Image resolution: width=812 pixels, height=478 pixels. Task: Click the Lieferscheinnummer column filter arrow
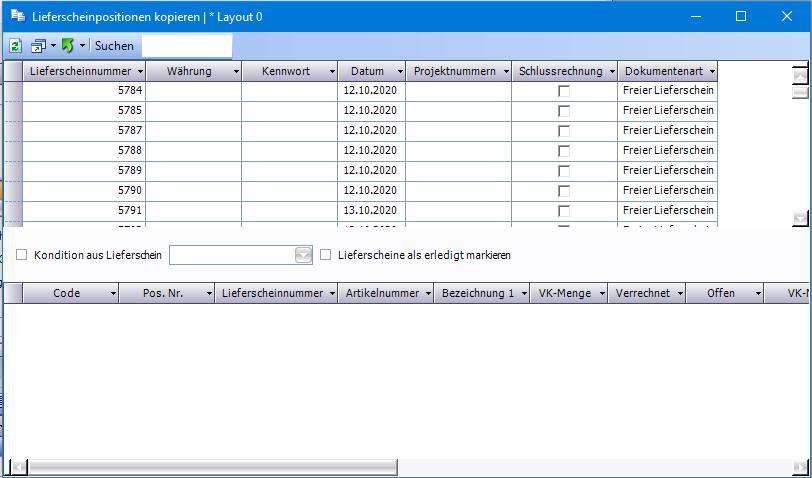[139, 72]
